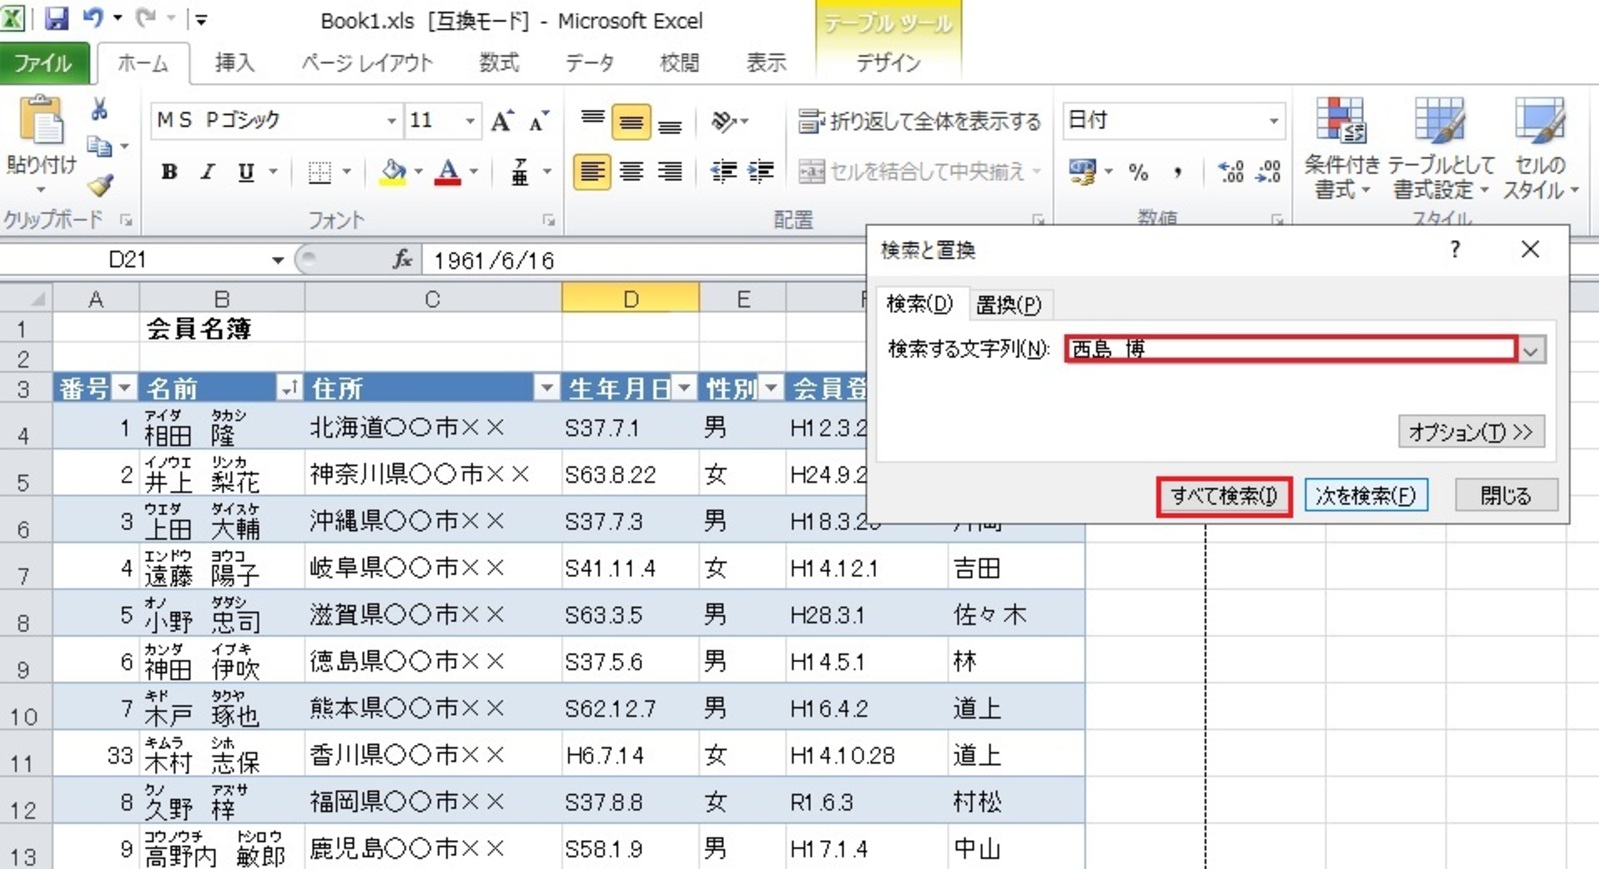Screen dimensions: 1599x869
Task: Toggle Underline formatting
Action: [x=246, y=172]
